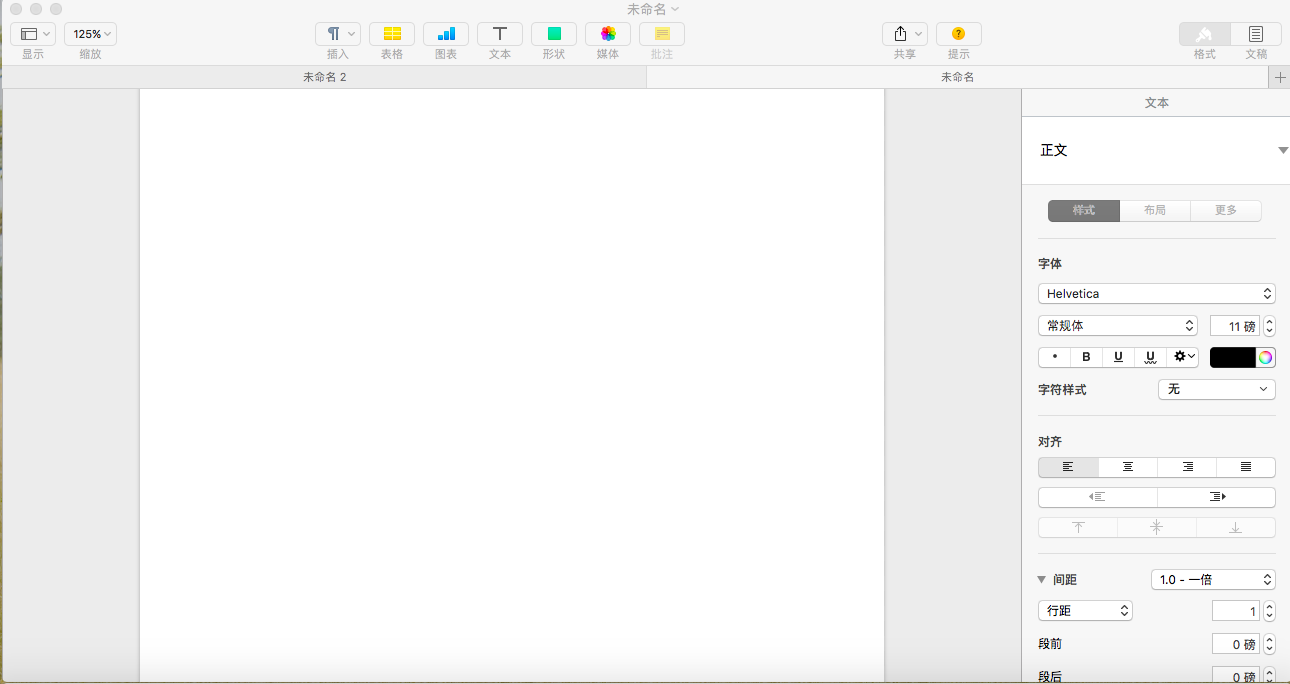
Task: Center-align the text
Action: pos(1128,467)
